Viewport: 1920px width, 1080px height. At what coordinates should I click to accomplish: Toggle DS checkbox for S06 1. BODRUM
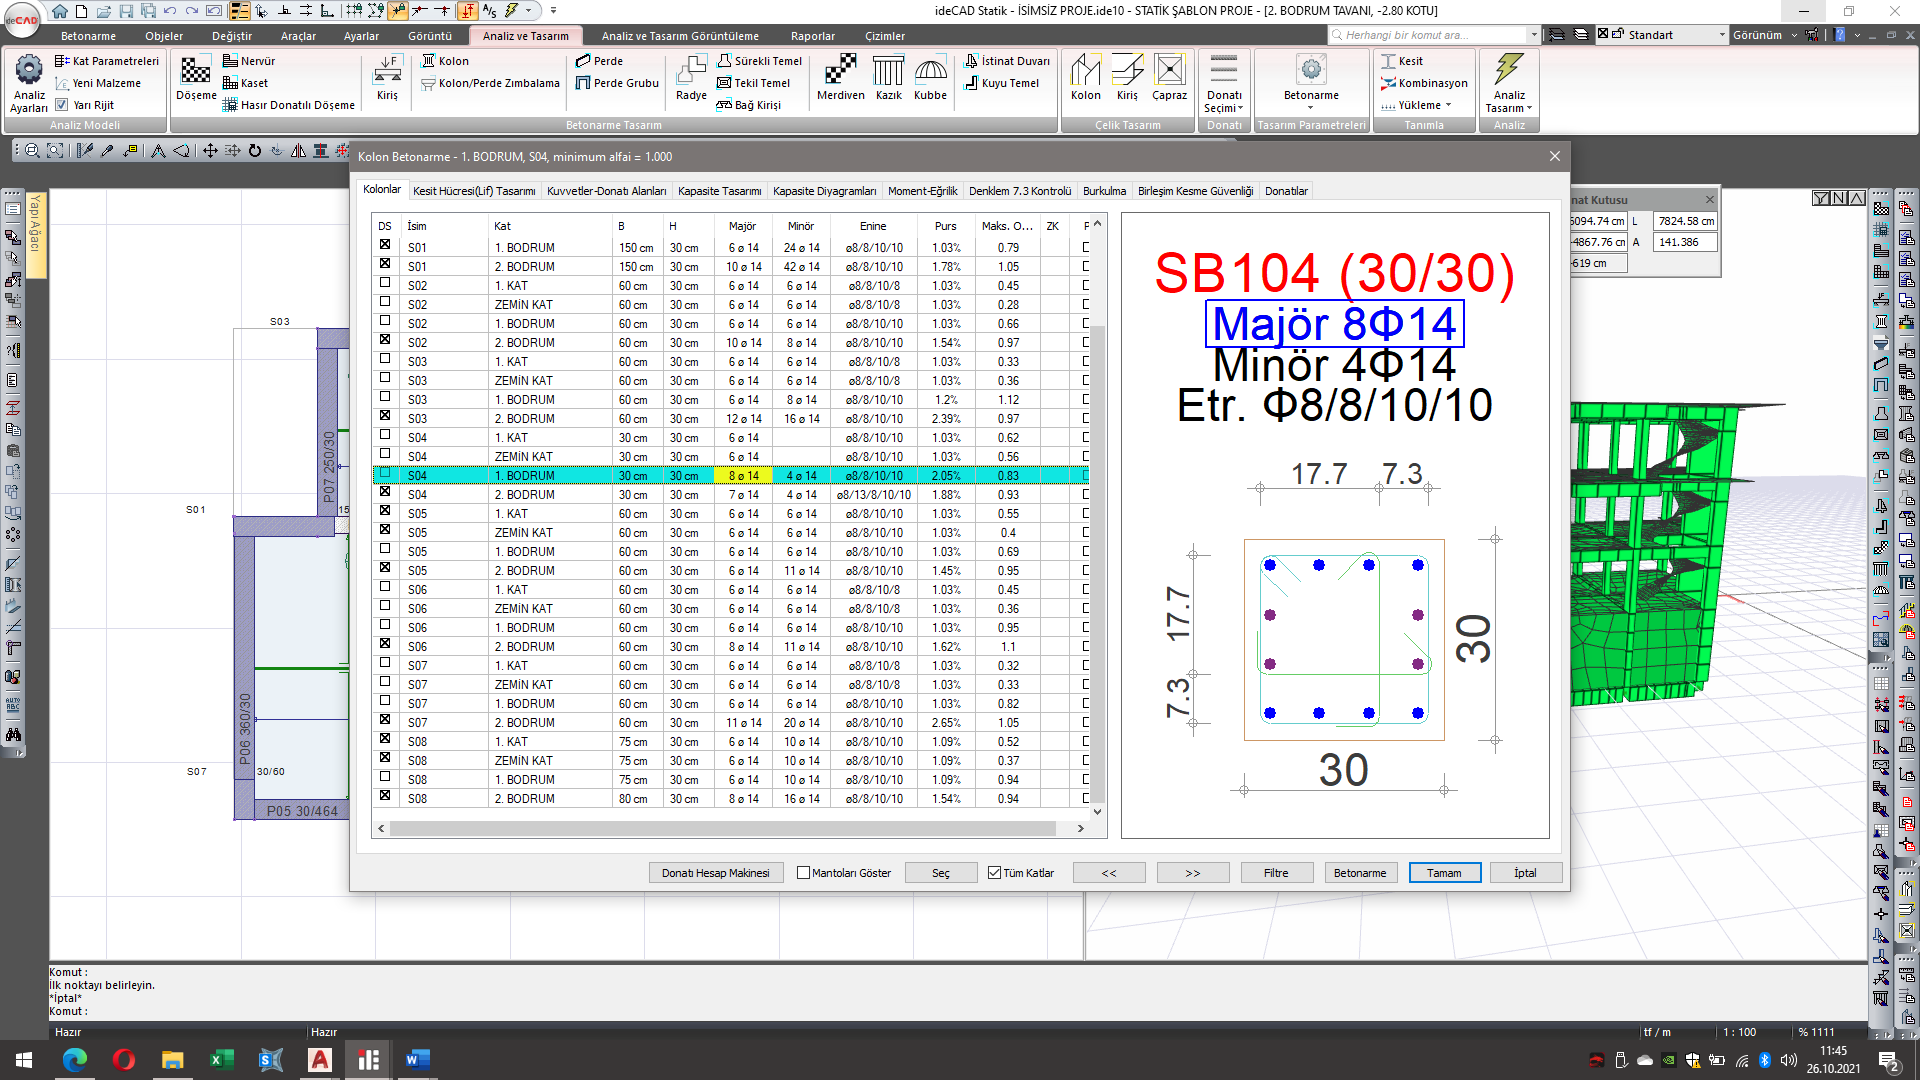coord(385,624)
